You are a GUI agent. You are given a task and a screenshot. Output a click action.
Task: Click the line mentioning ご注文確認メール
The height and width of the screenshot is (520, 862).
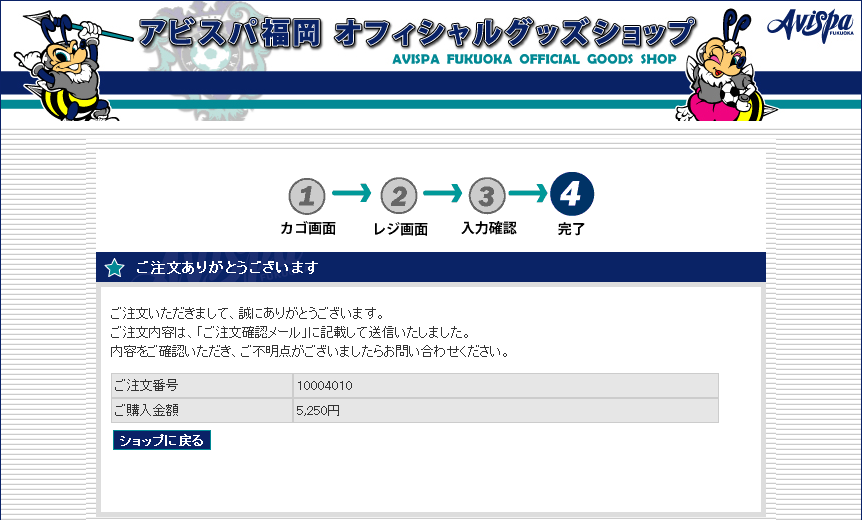(x=290, y=332)
